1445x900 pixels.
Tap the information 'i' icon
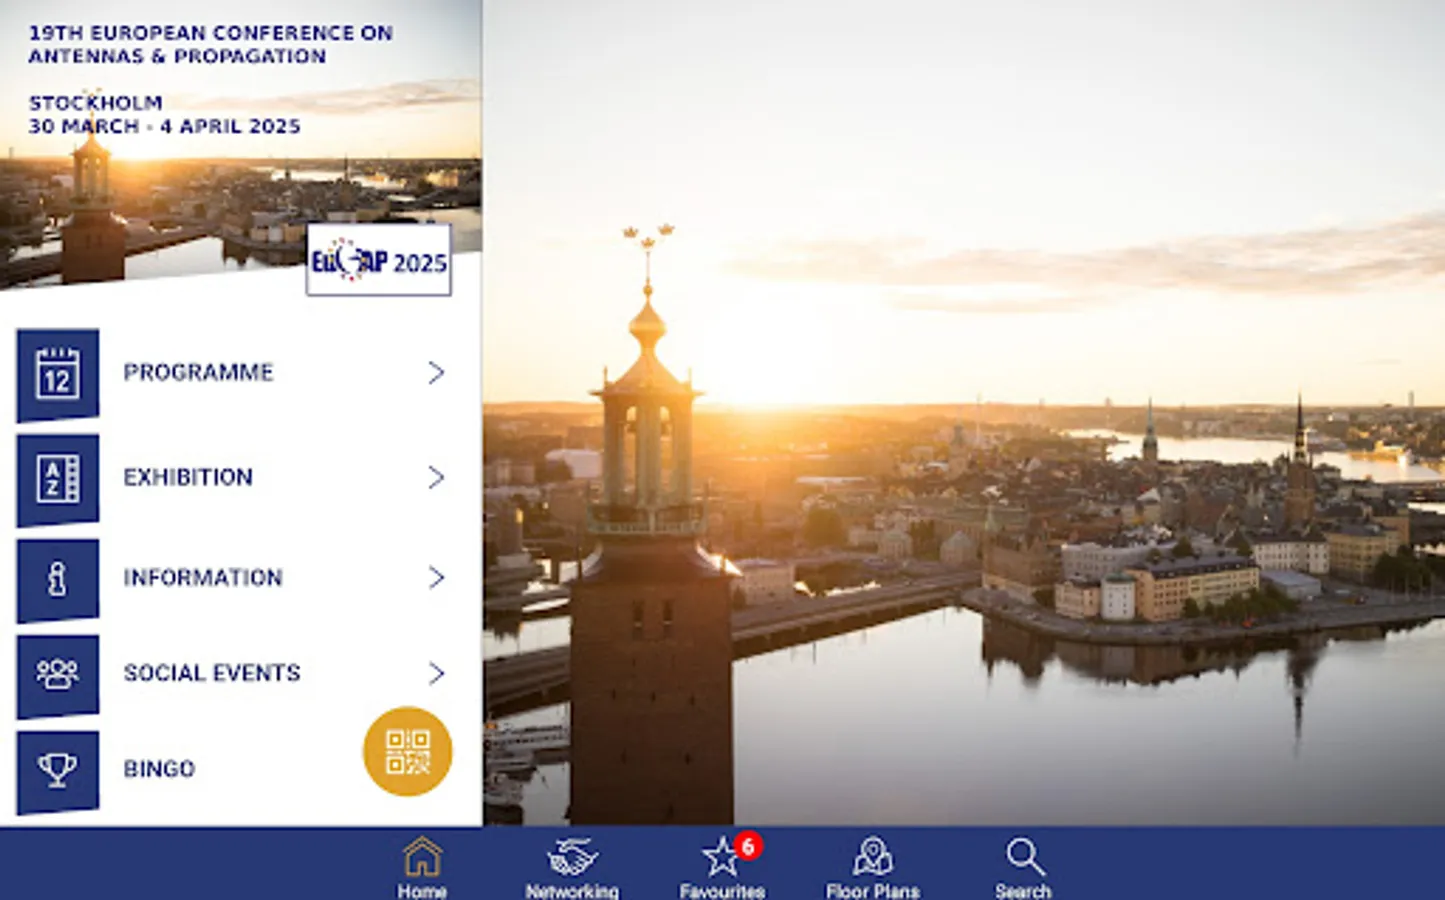[58, 578]
